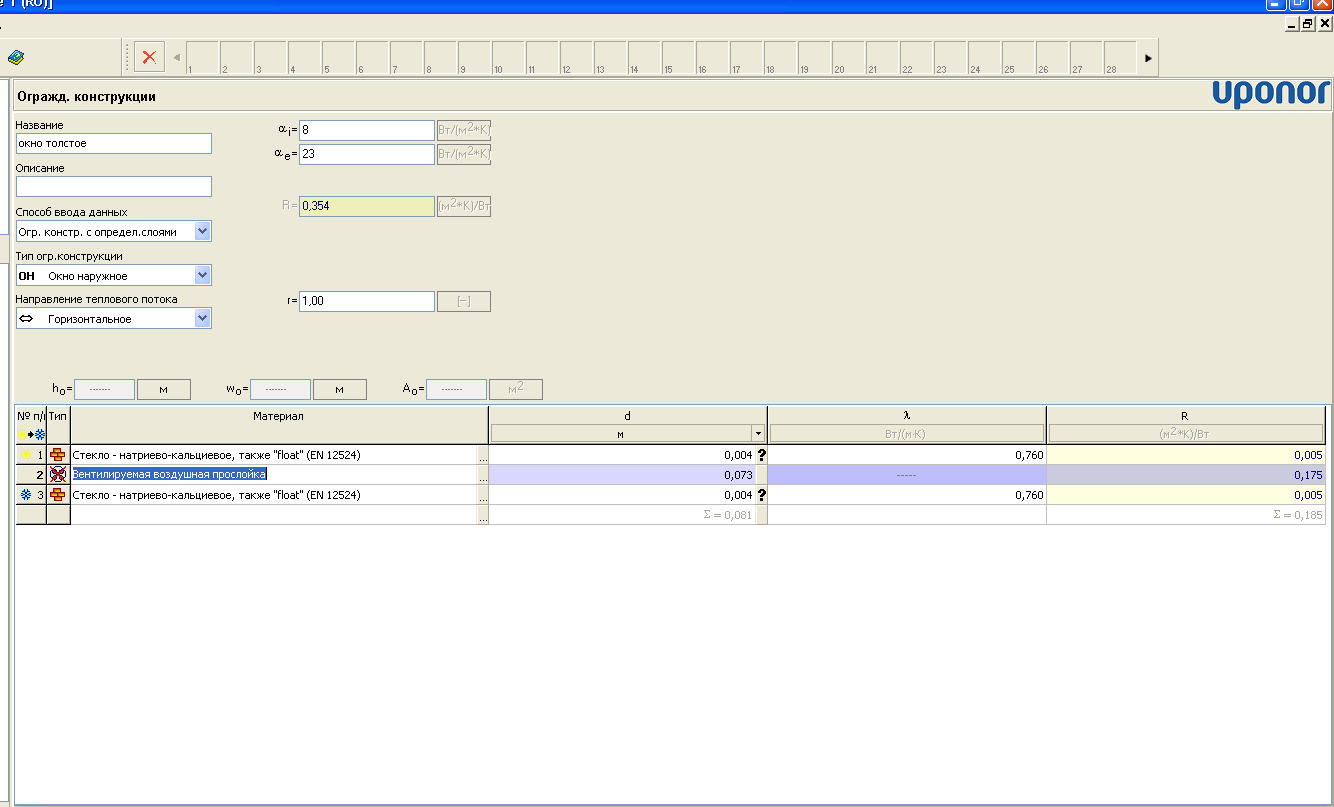The width and height of the screenshot is (1334, 807).
Task: Click the red X delete button
Action: (149, 57)
